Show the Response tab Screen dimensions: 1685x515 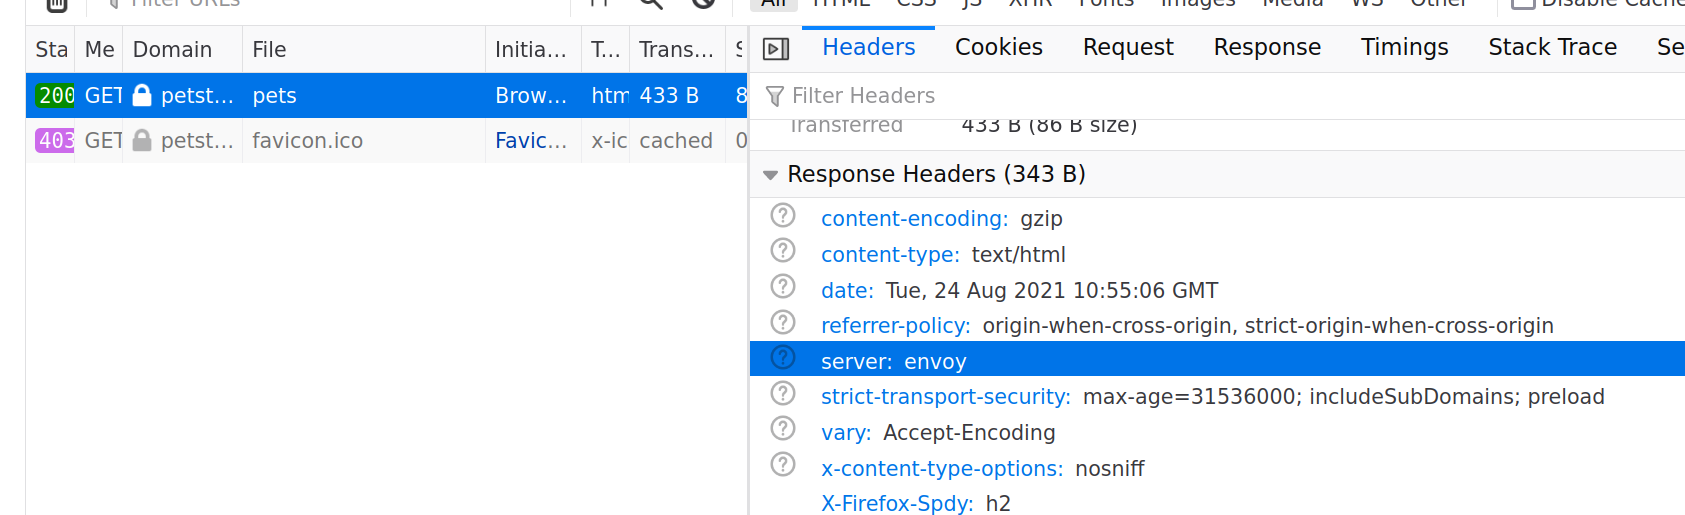coord(1267,47)
